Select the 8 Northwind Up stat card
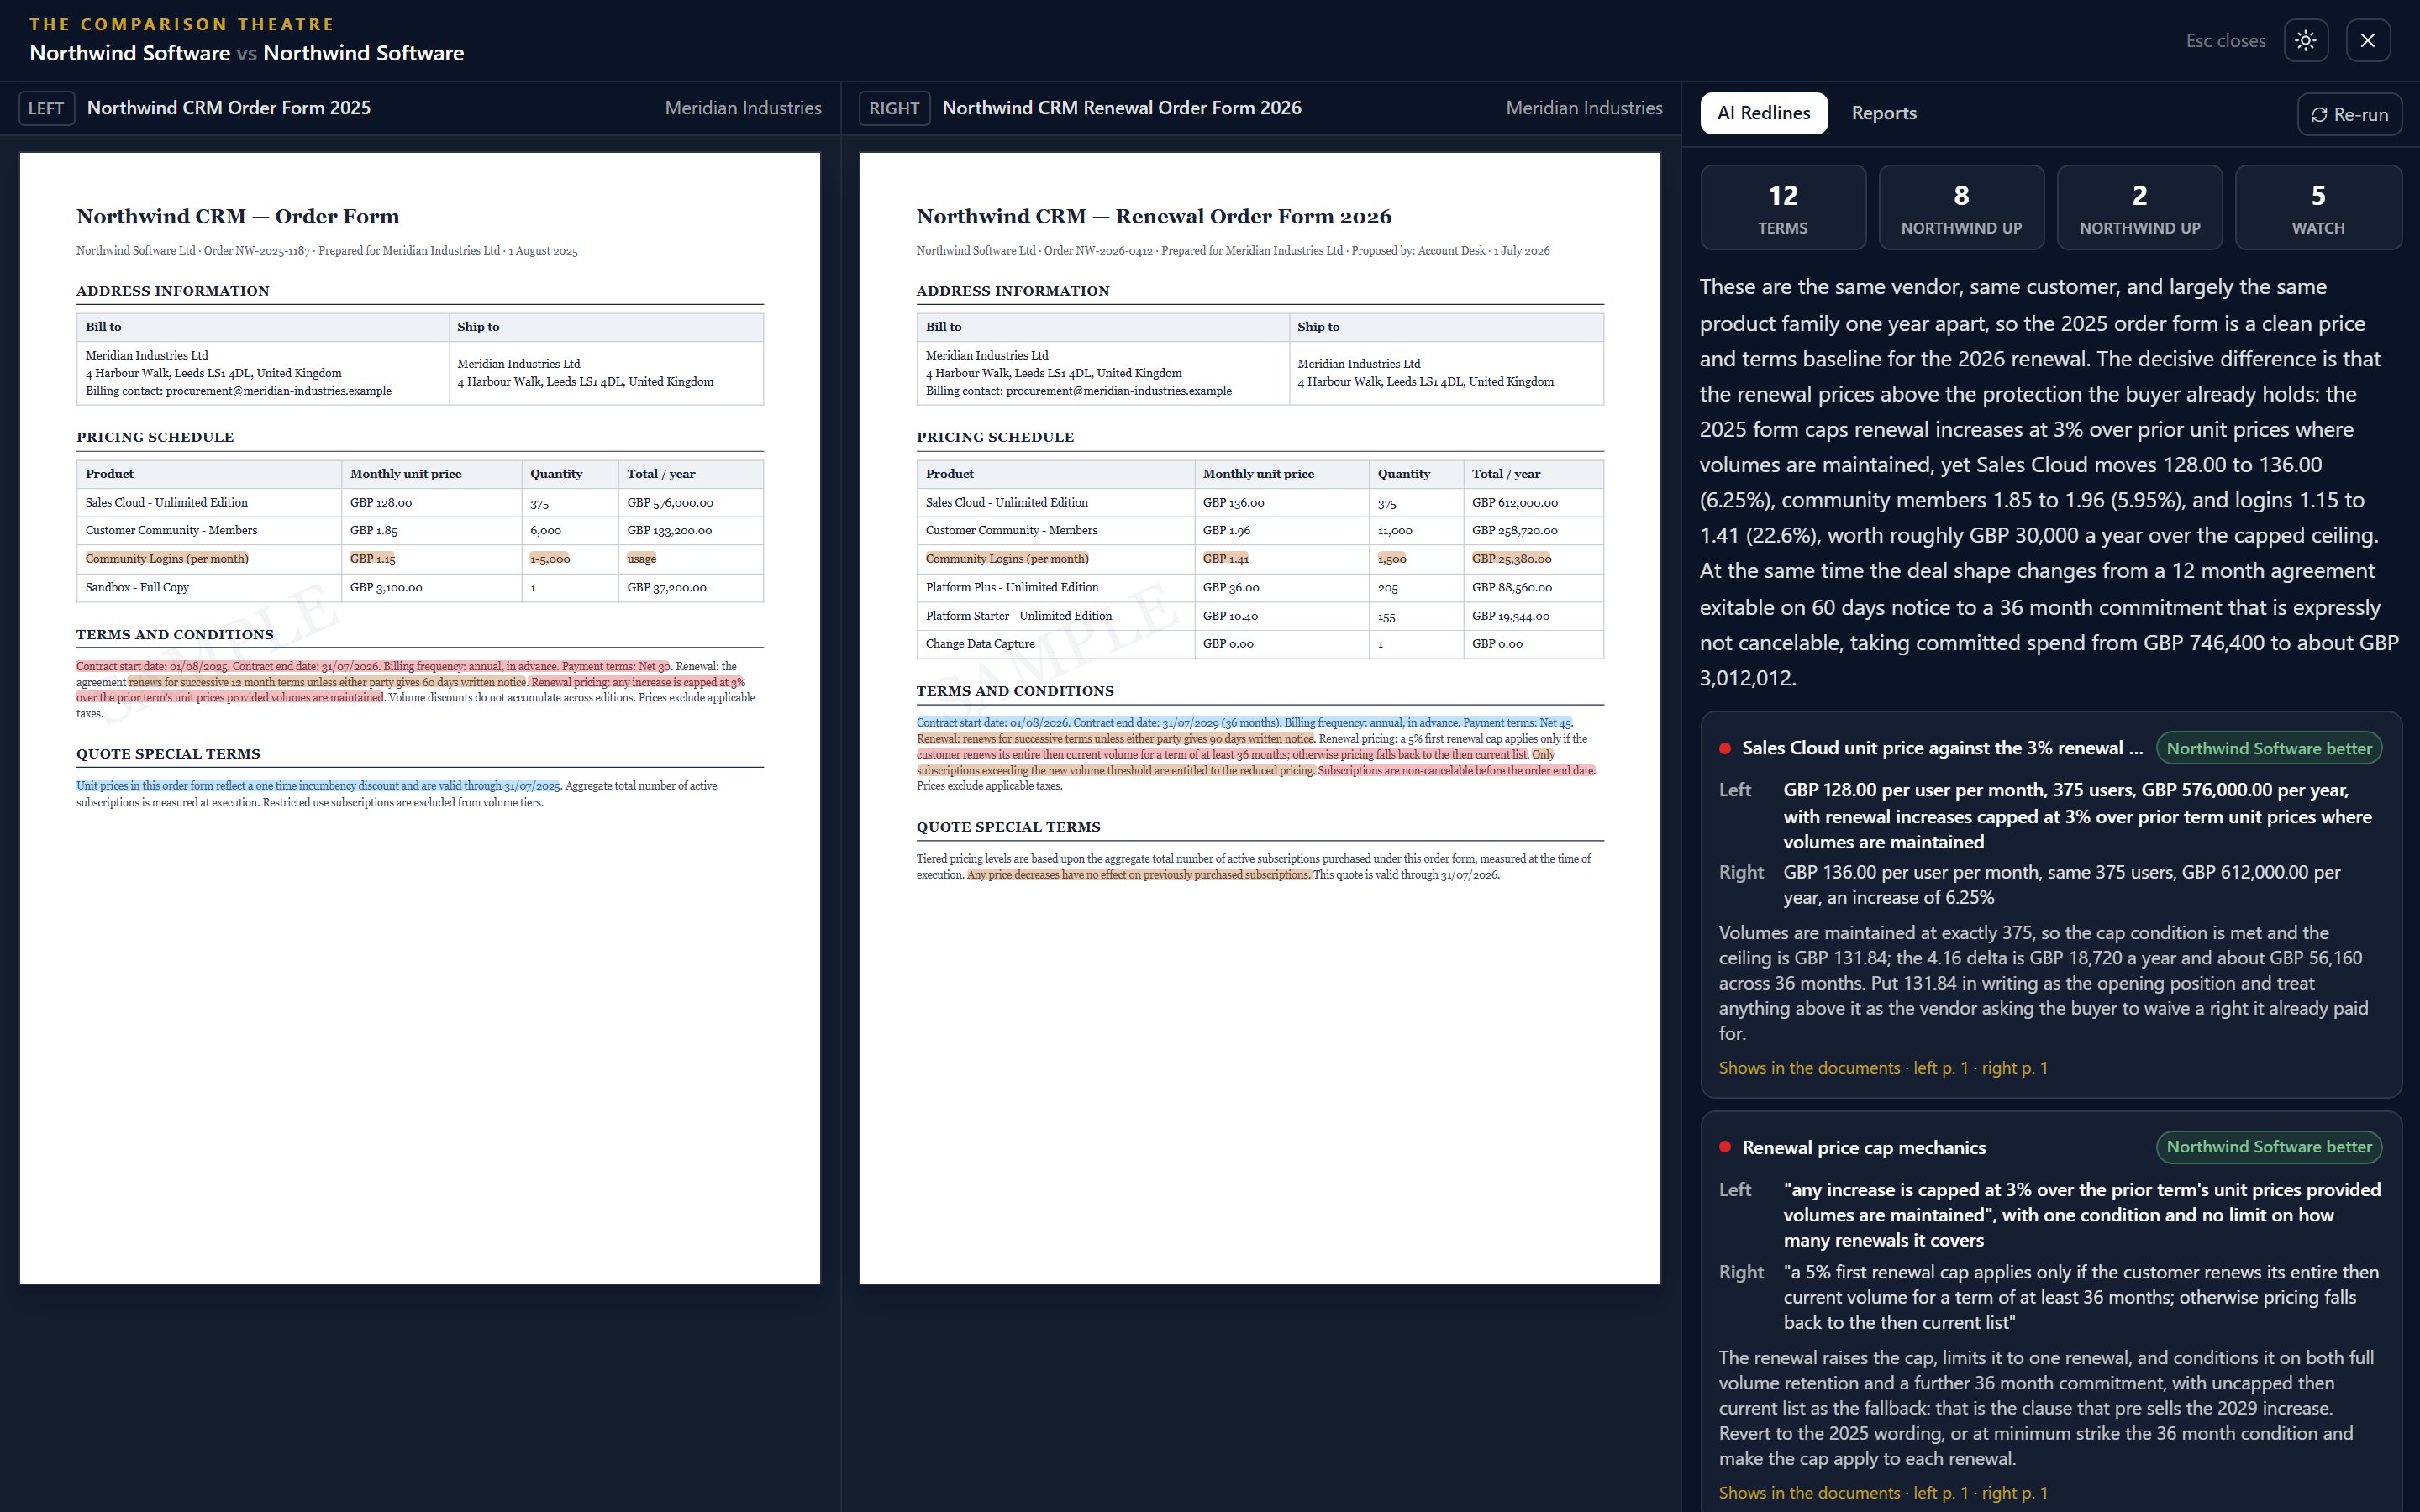Screen dimensions: 2420x1512 [x=1961, y=208]
